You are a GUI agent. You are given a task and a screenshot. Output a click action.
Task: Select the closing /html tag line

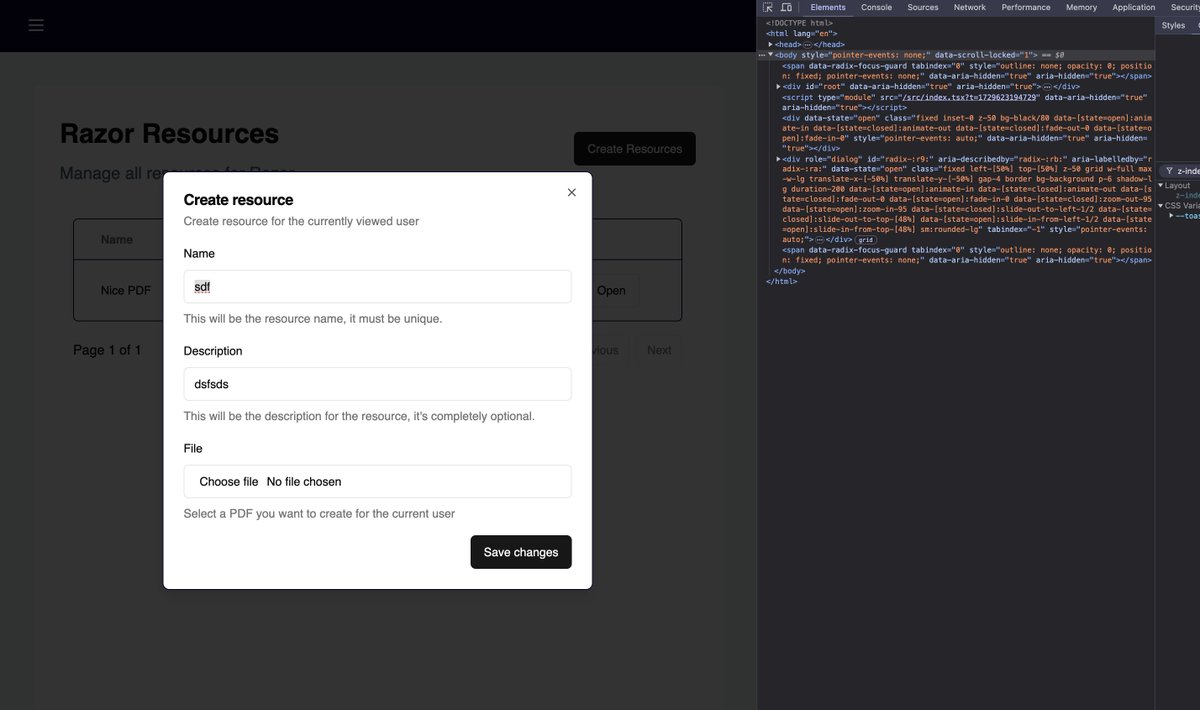click(782, 282)
